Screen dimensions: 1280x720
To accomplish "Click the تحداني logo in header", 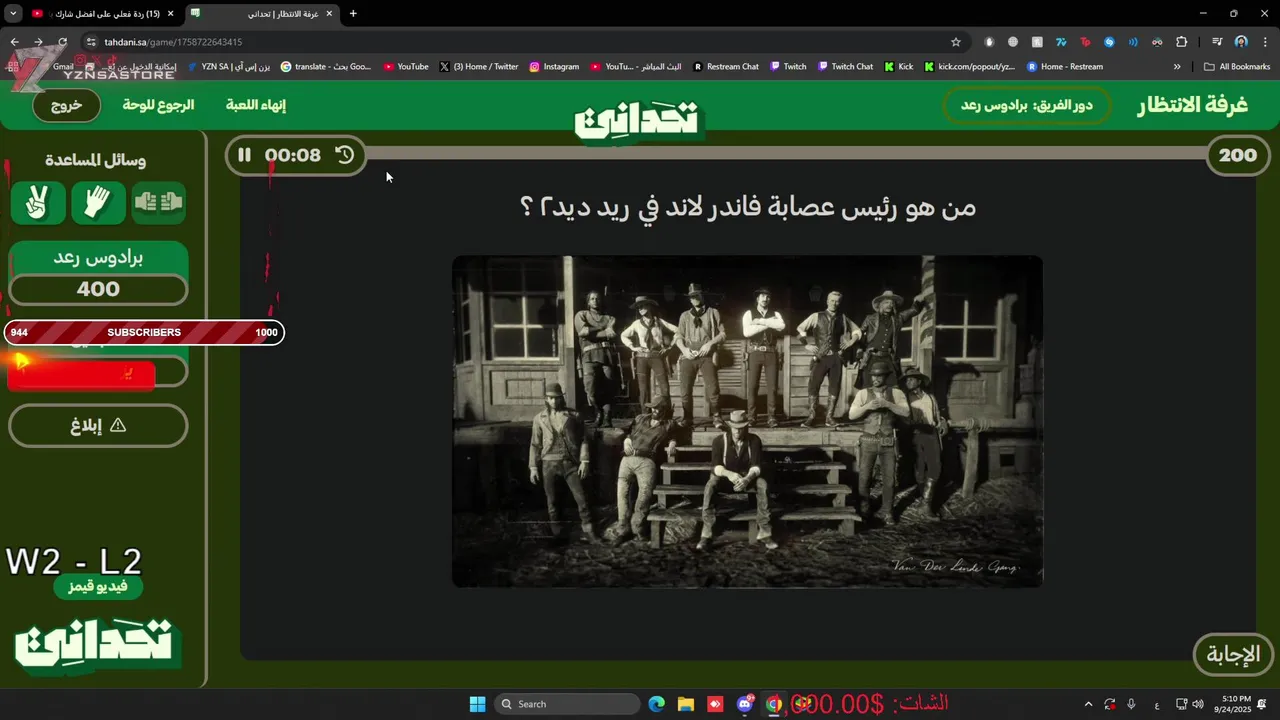I will (x=639, y=121).
